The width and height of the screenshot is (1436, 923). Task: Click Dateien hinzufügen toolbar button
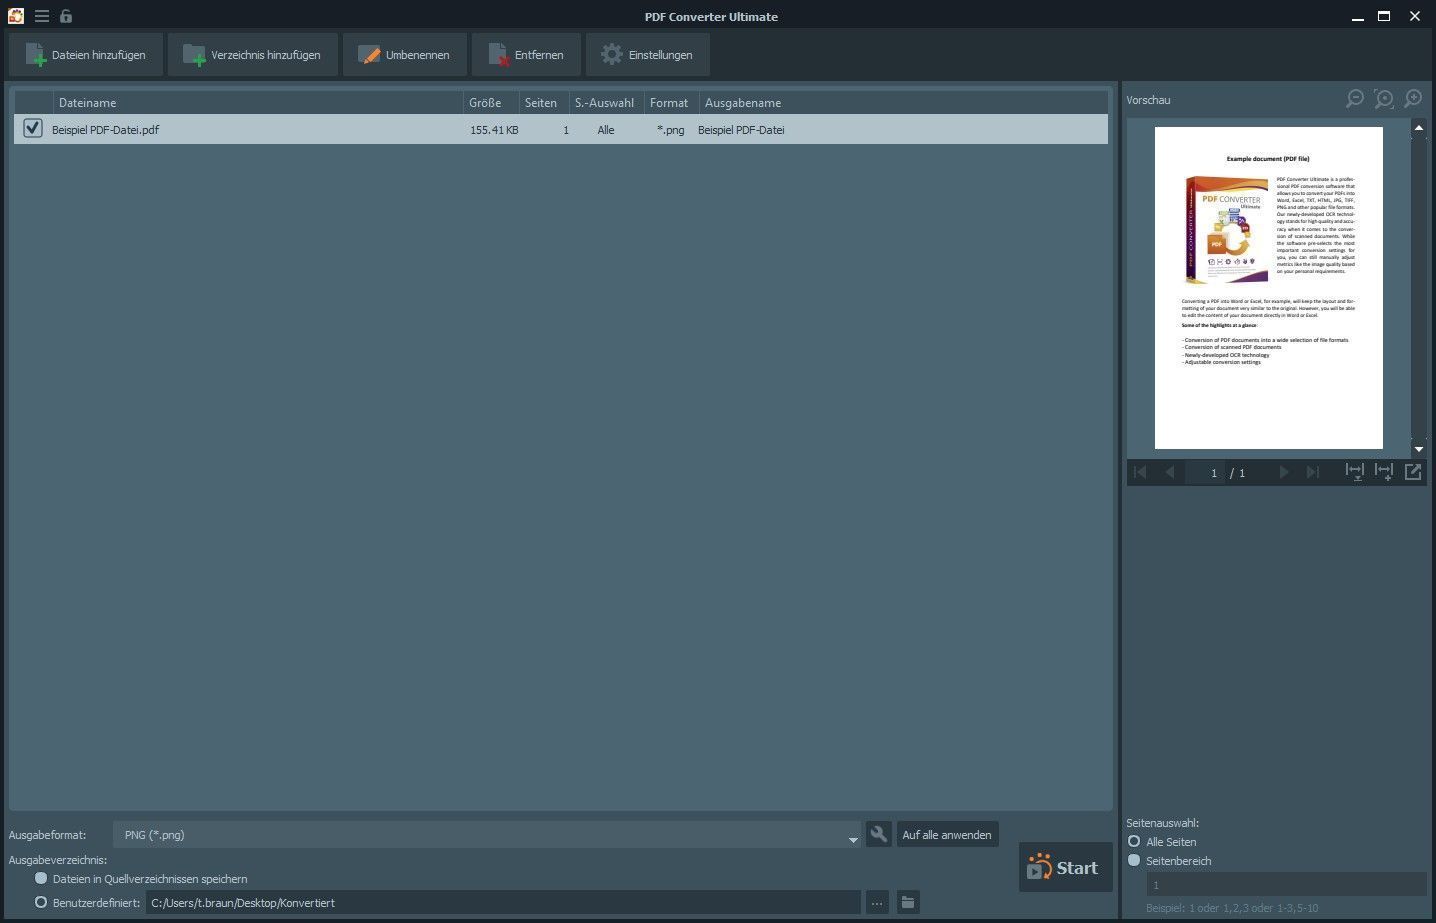click(85, 55)
